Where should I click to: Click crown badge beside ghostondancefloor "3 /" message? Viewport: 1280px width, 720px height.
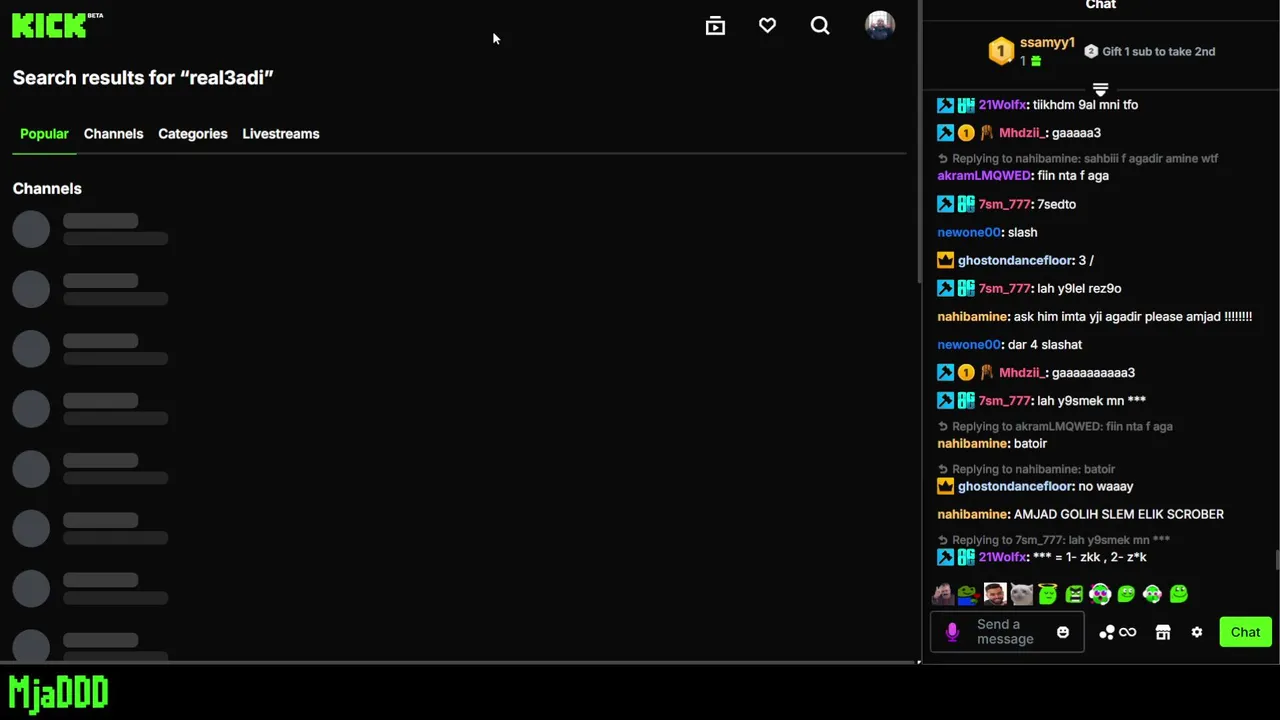click(x=945, y=260)
